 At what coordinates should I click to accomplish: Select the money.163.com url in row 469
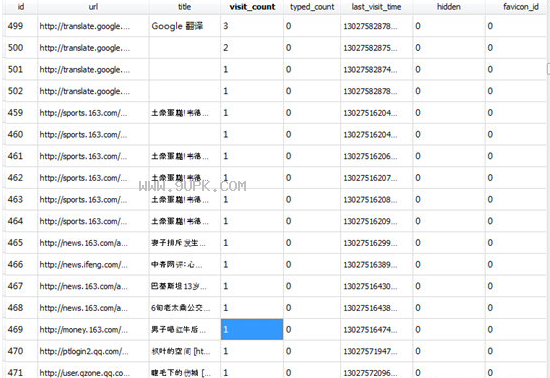[93, 330]
